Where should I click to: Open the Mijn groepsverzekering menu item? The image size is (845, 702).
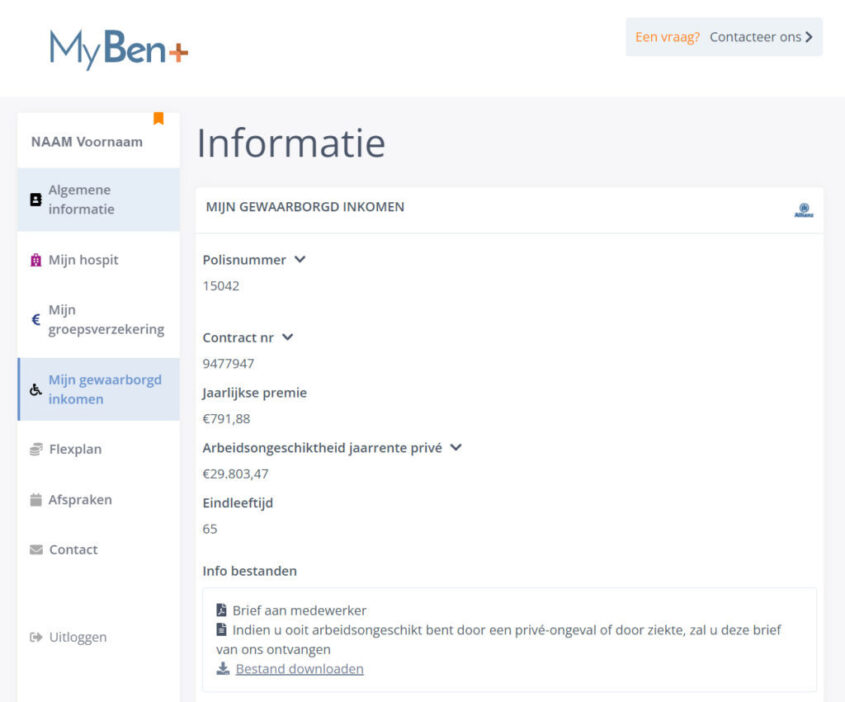(106, 320)
